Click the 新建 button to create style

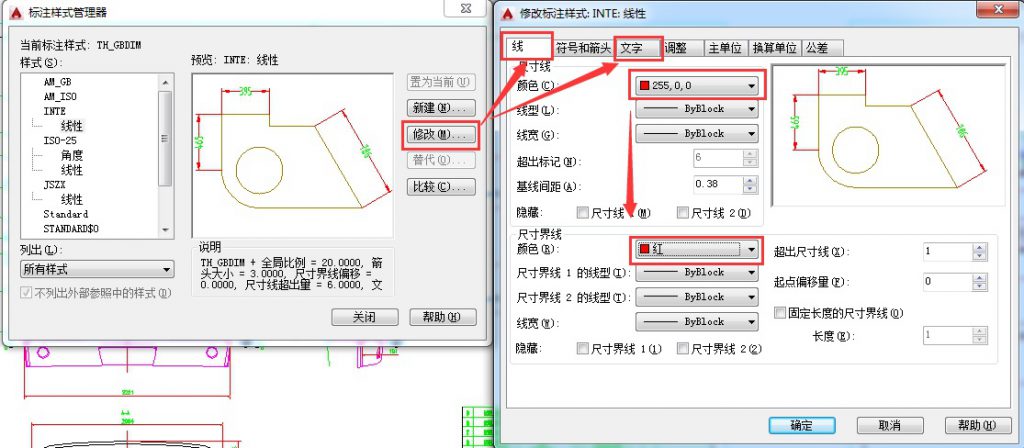coord(440,107)
